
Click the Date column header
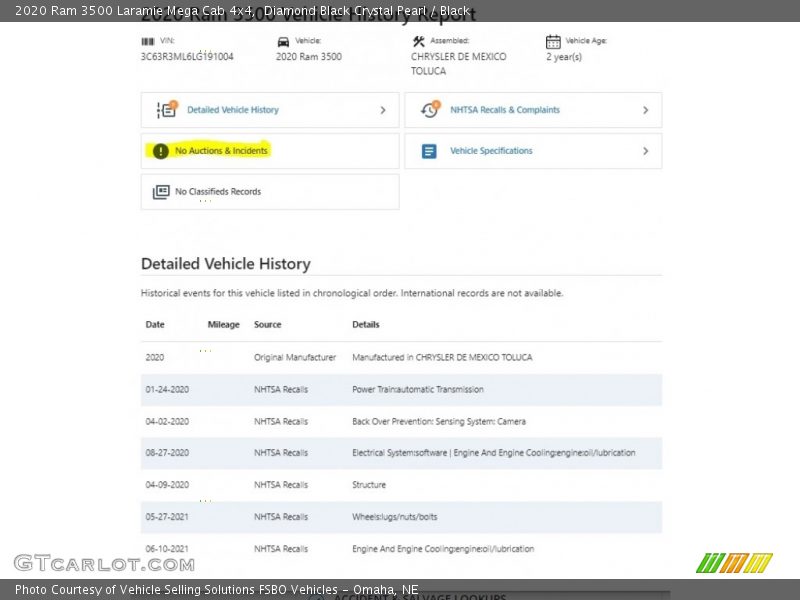(155, 325)
